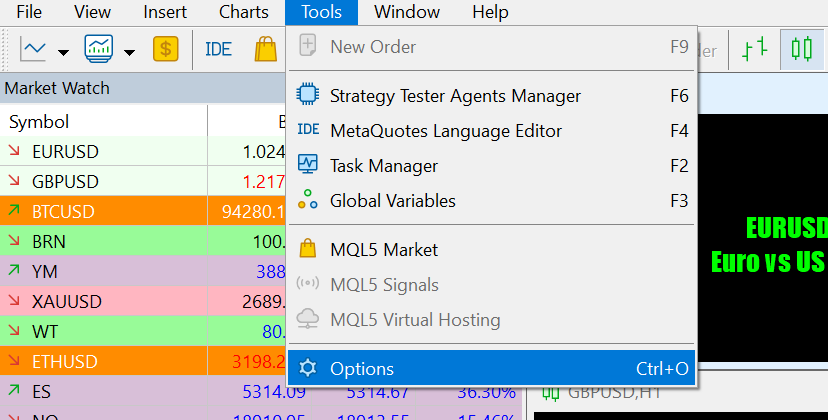Select the BRN symbol row
This screenshot has width=828, height=420.
point(143,241)
